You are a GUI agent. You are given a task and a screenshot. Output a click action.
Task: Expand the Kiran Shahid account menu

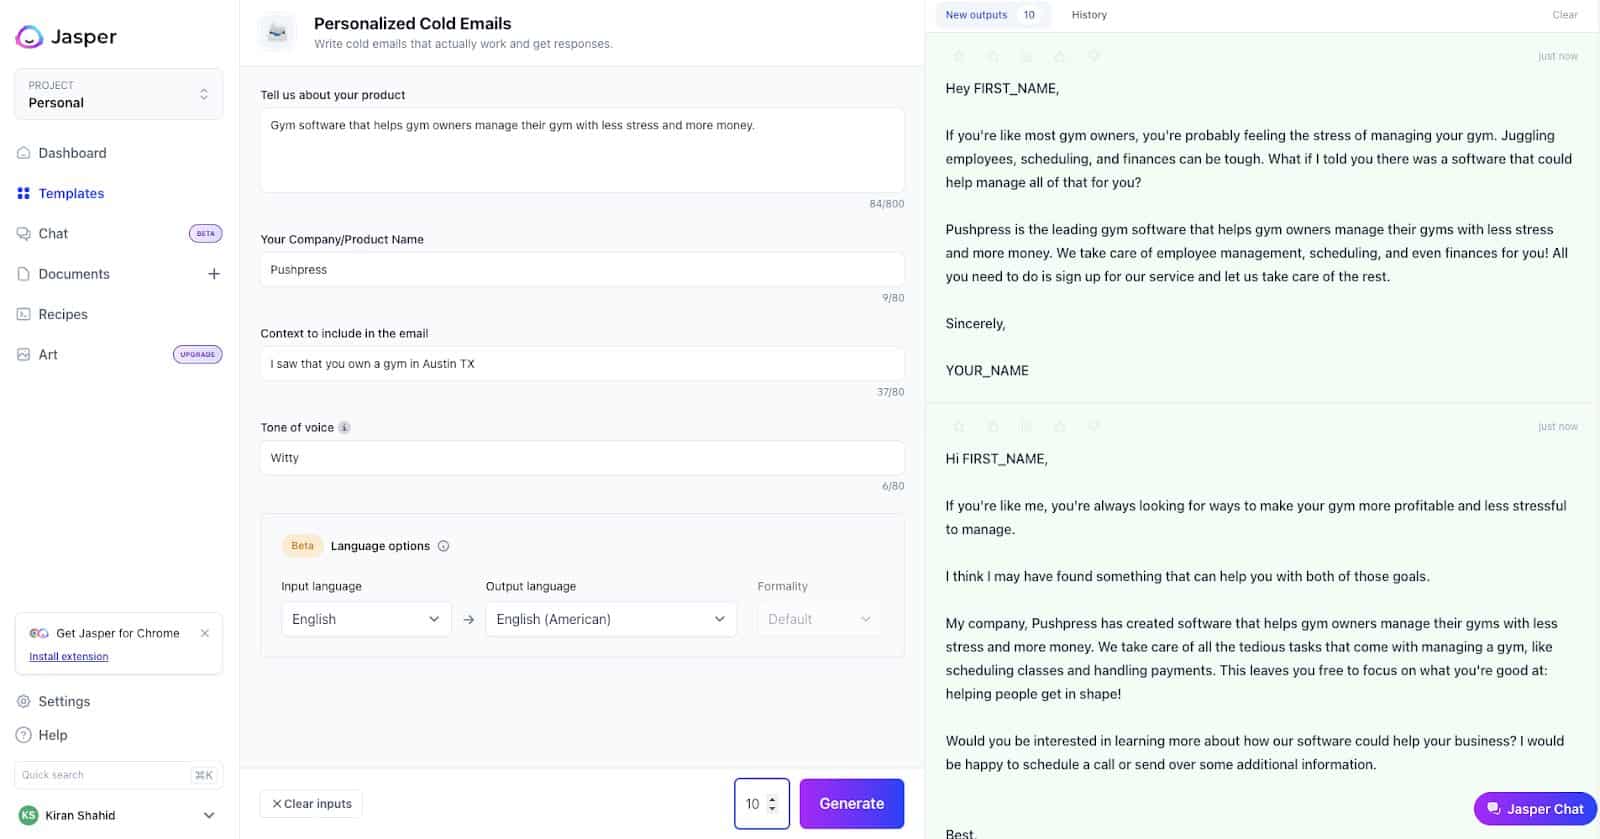point(209,815)
